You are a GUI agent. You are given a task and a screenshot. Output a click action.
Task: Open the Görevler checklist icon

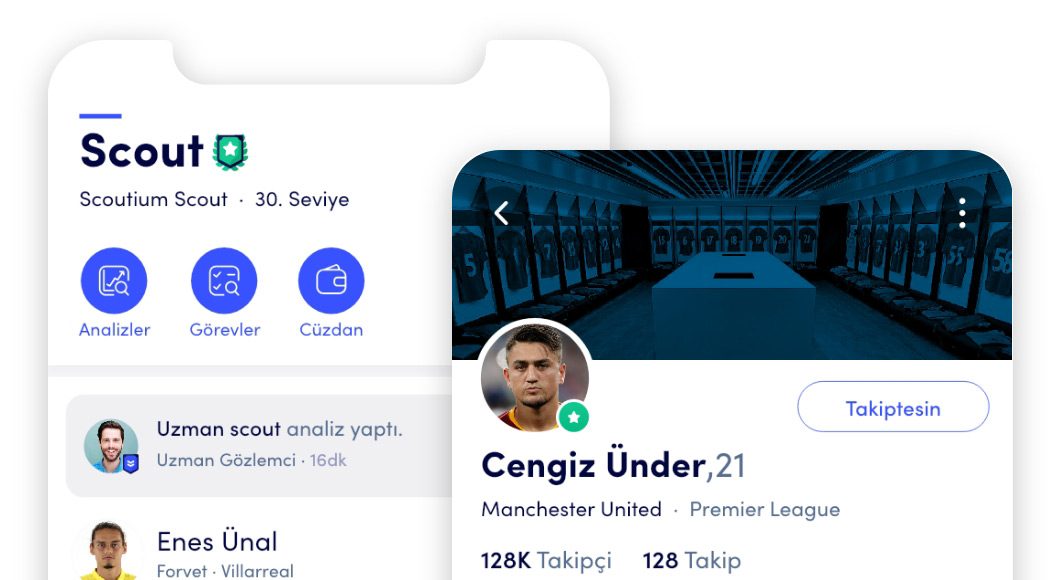pos(224,280)
